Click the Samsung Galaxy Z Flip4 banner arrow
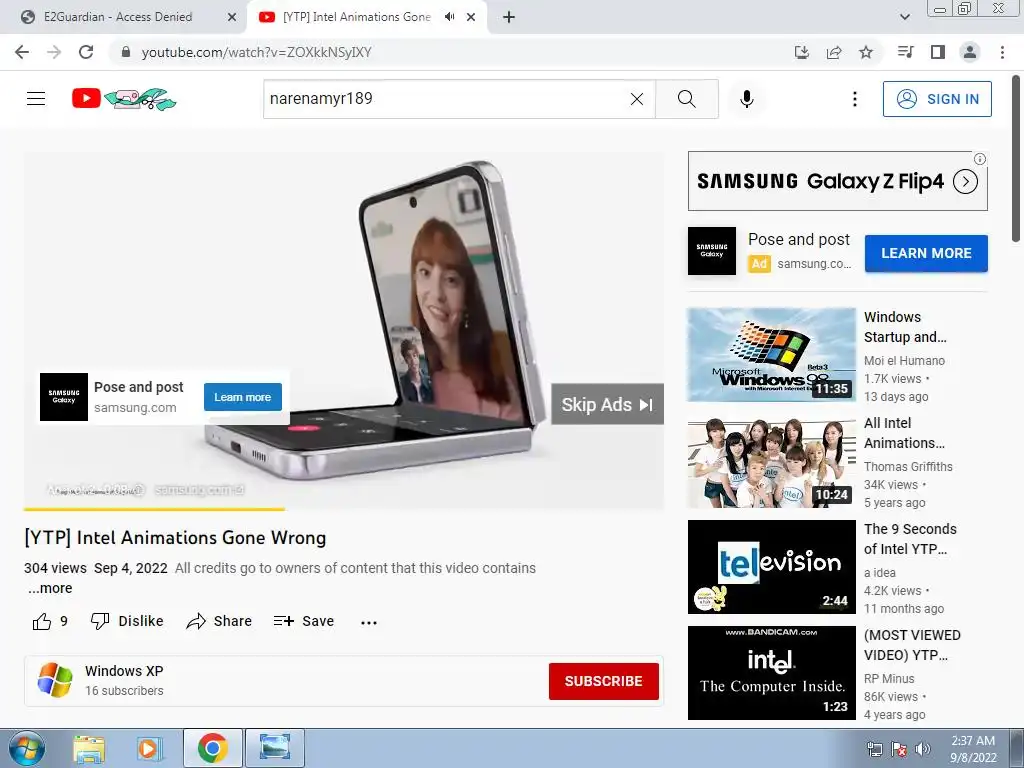 [965, 182]
